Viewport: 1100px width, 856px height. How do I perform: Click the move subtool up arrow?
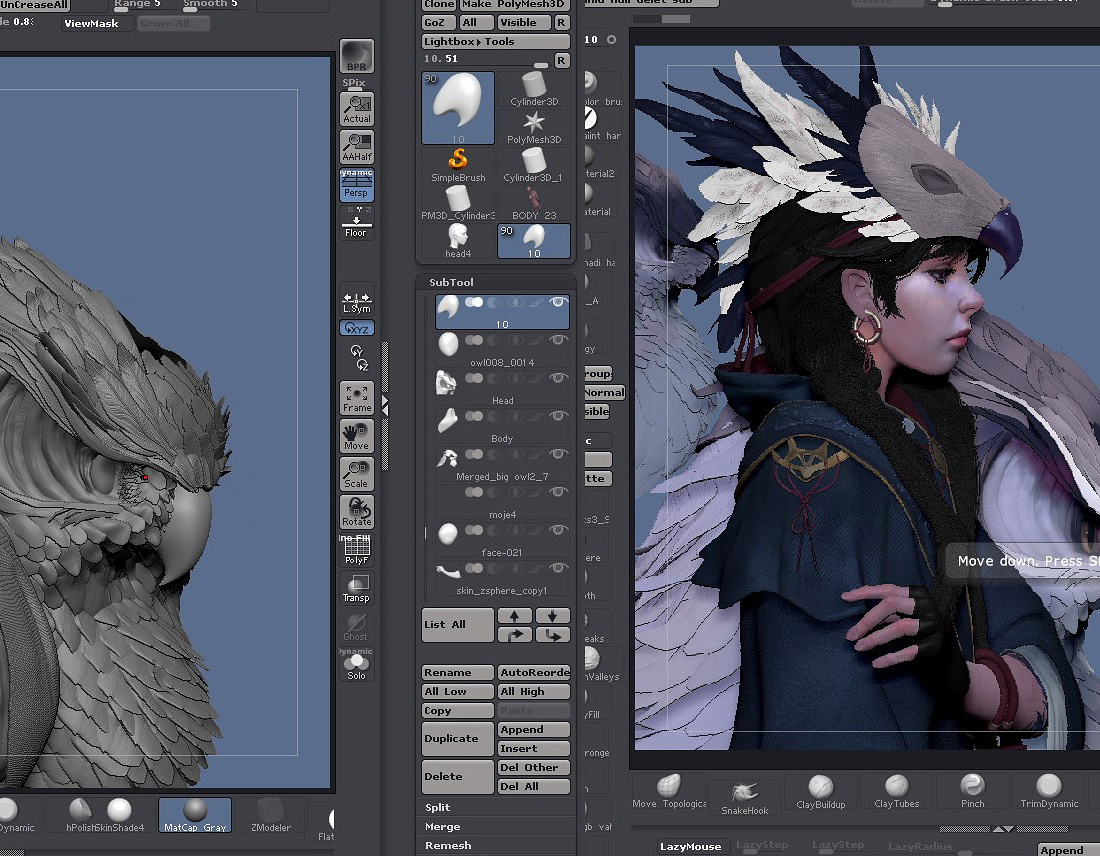pyautogui.click(x=515, y=635)
